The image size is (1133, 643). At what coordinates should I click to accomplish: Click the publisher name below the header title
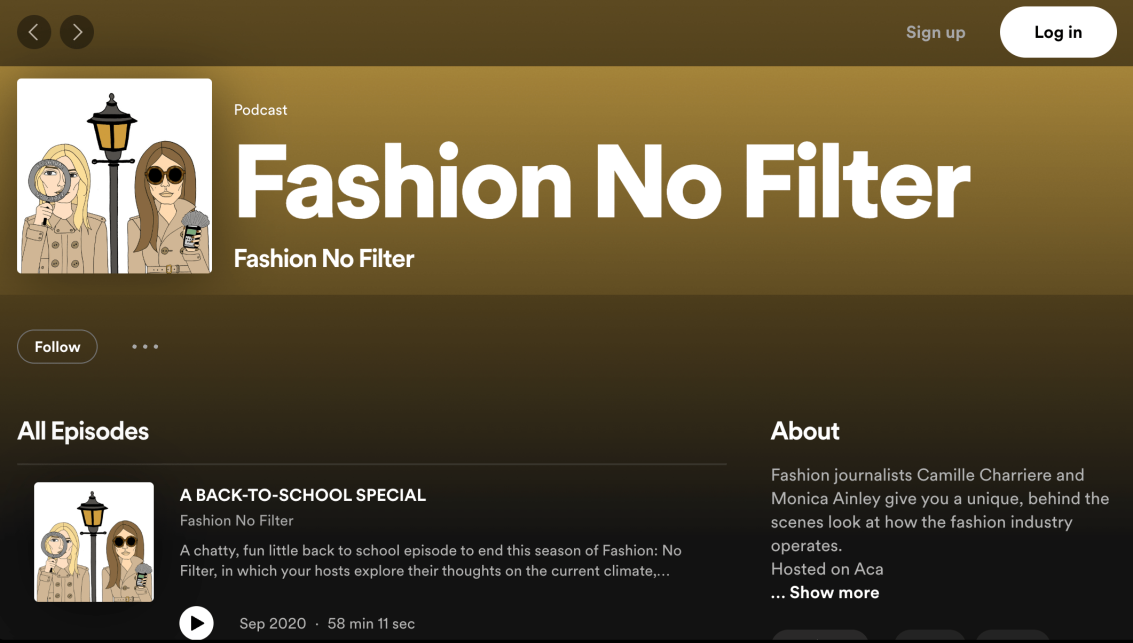click(x=323, y=259)
